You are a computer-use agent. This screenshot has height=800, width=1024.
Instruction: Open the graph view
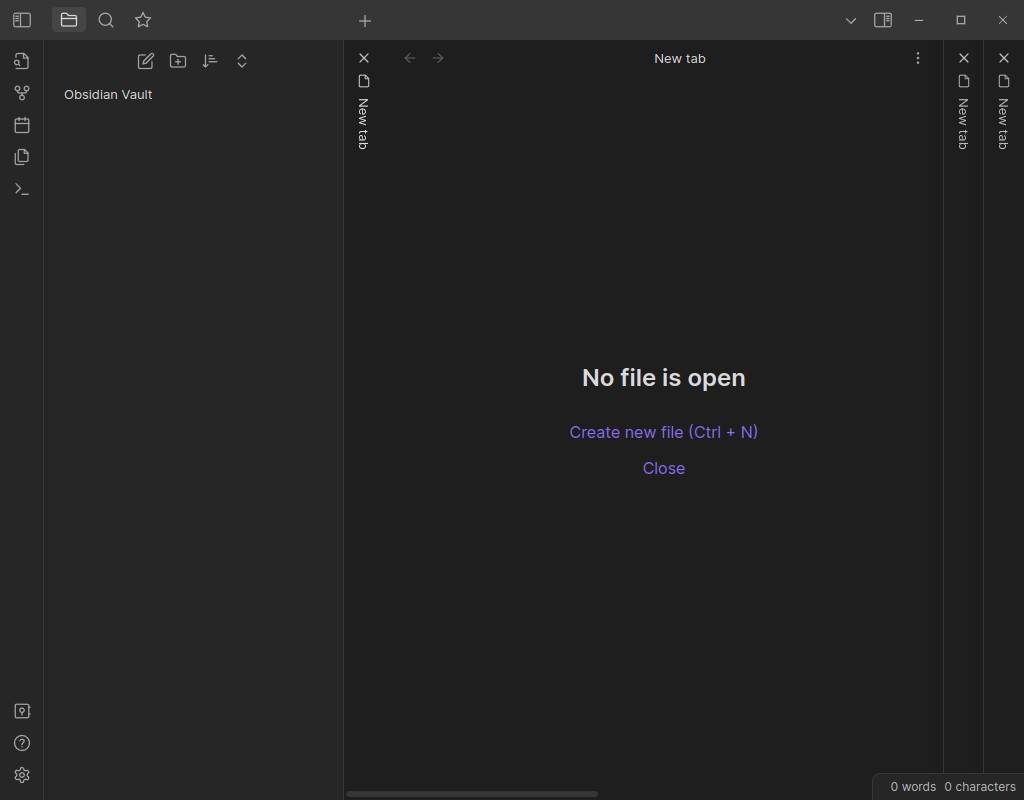pos(22,92)
